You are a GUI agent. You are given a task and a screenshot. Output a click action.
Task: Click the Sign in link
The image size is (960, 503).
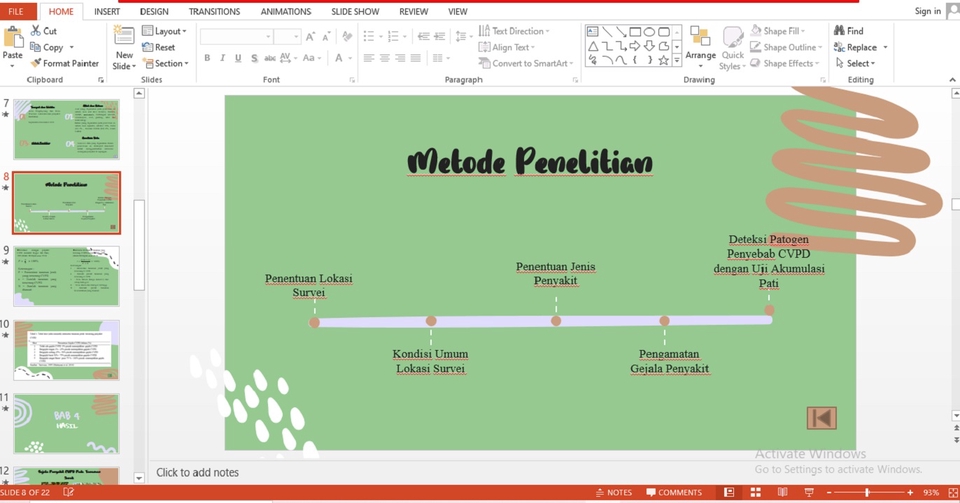(x=928, y=11)
